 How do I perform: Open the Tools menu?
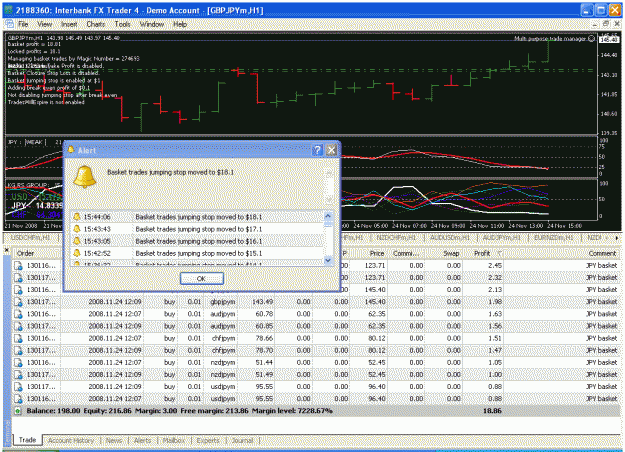coord(122,24)
